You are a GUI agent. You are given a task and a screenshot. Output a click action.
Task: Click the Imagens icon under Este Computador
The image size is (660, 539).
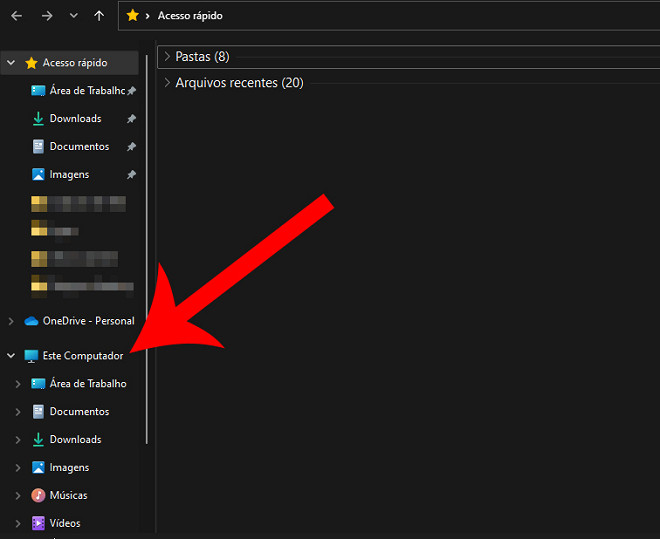point(38,467)
